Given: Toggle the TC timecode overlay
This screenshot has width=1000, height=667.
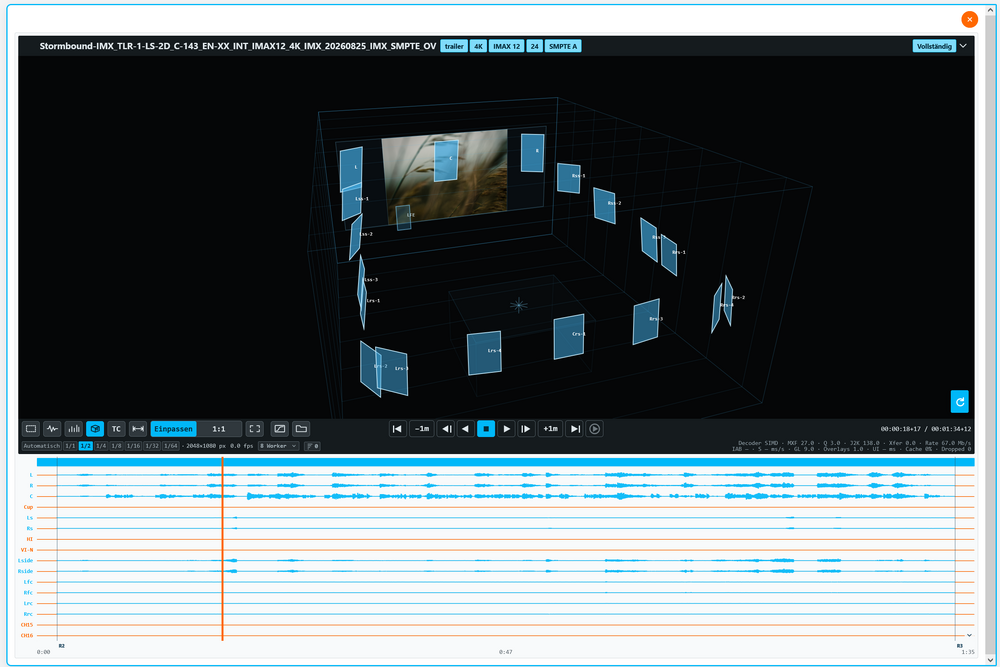Looking at the screenshot, I should coord(116,429).
